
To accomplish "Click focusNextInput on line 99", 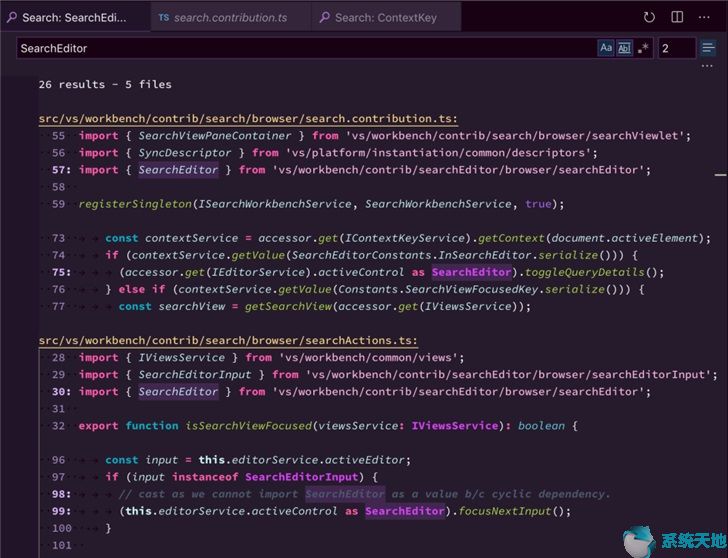I will point(505,511).
